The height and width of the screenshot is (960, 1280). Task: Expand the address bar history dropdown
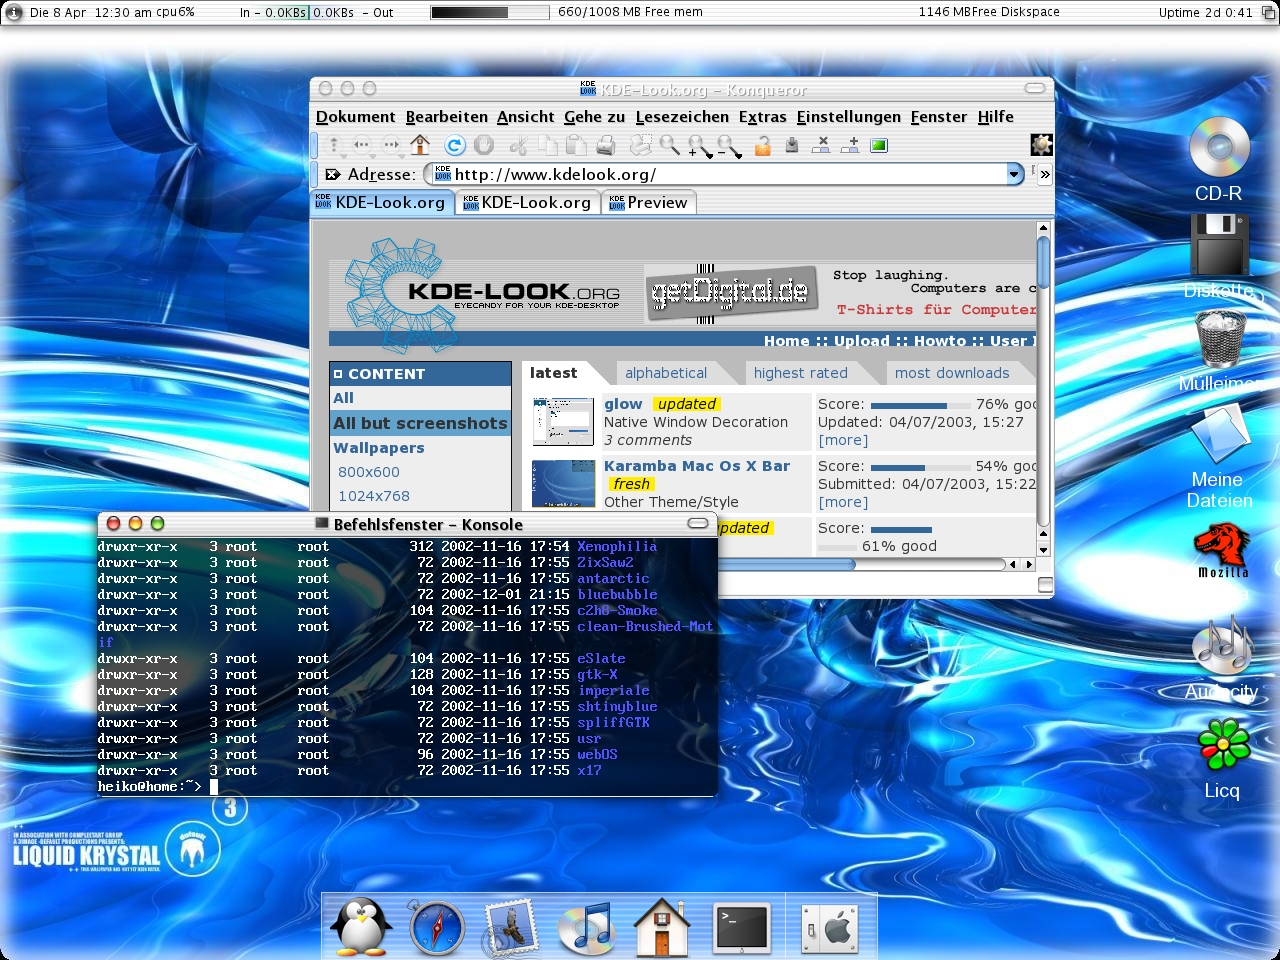[x=1014, y=174]
